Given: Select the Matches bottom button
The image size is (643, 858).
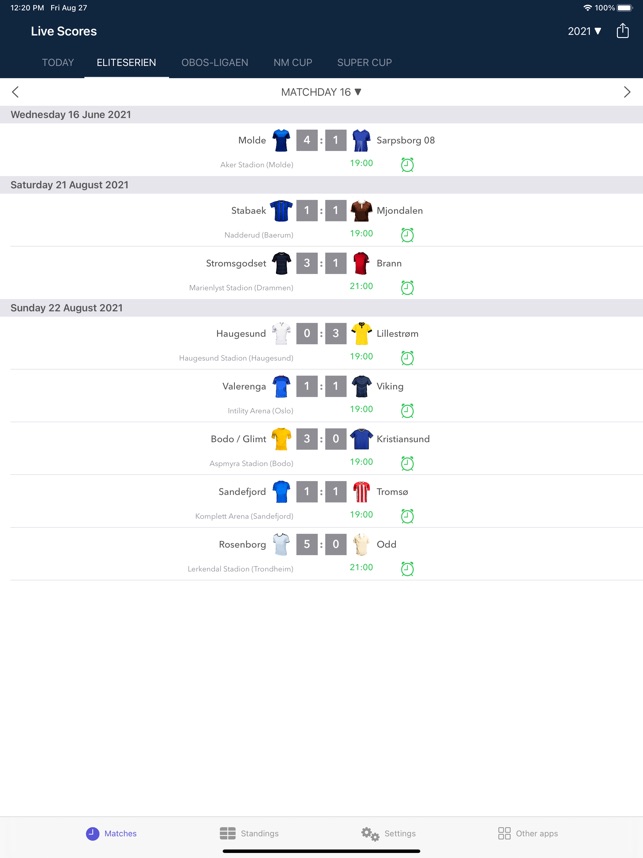Looking at the screenshot, I should 111,833.
